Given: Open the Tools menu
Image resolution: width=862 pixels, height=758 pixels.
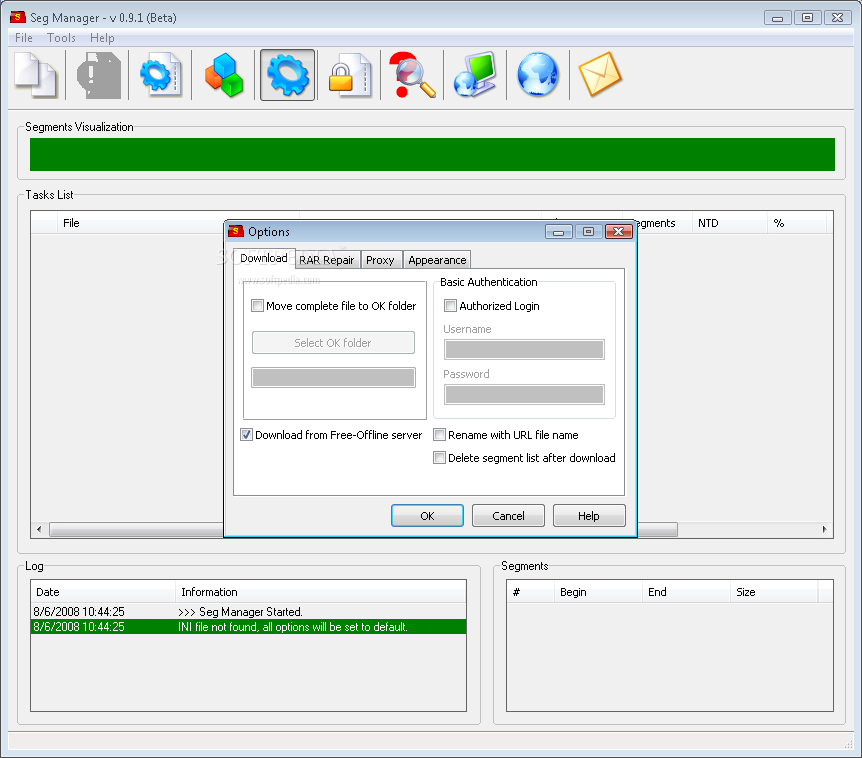Looking at the screenshot, I should tap(61, 38).
